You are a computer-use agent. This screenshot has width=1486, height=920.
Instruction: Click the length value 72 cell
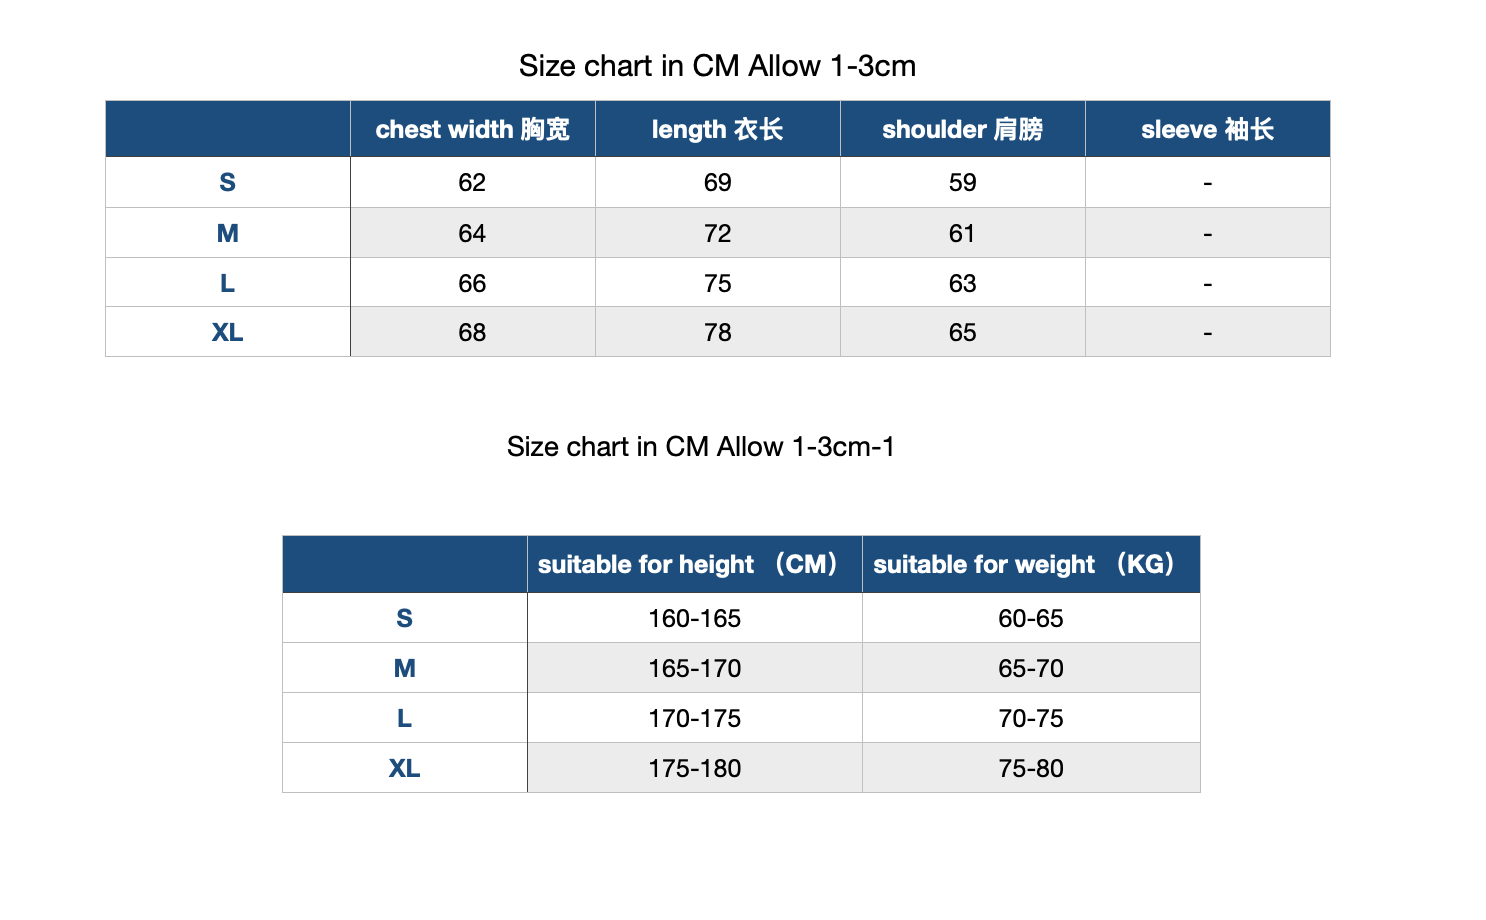coord(717,233)
